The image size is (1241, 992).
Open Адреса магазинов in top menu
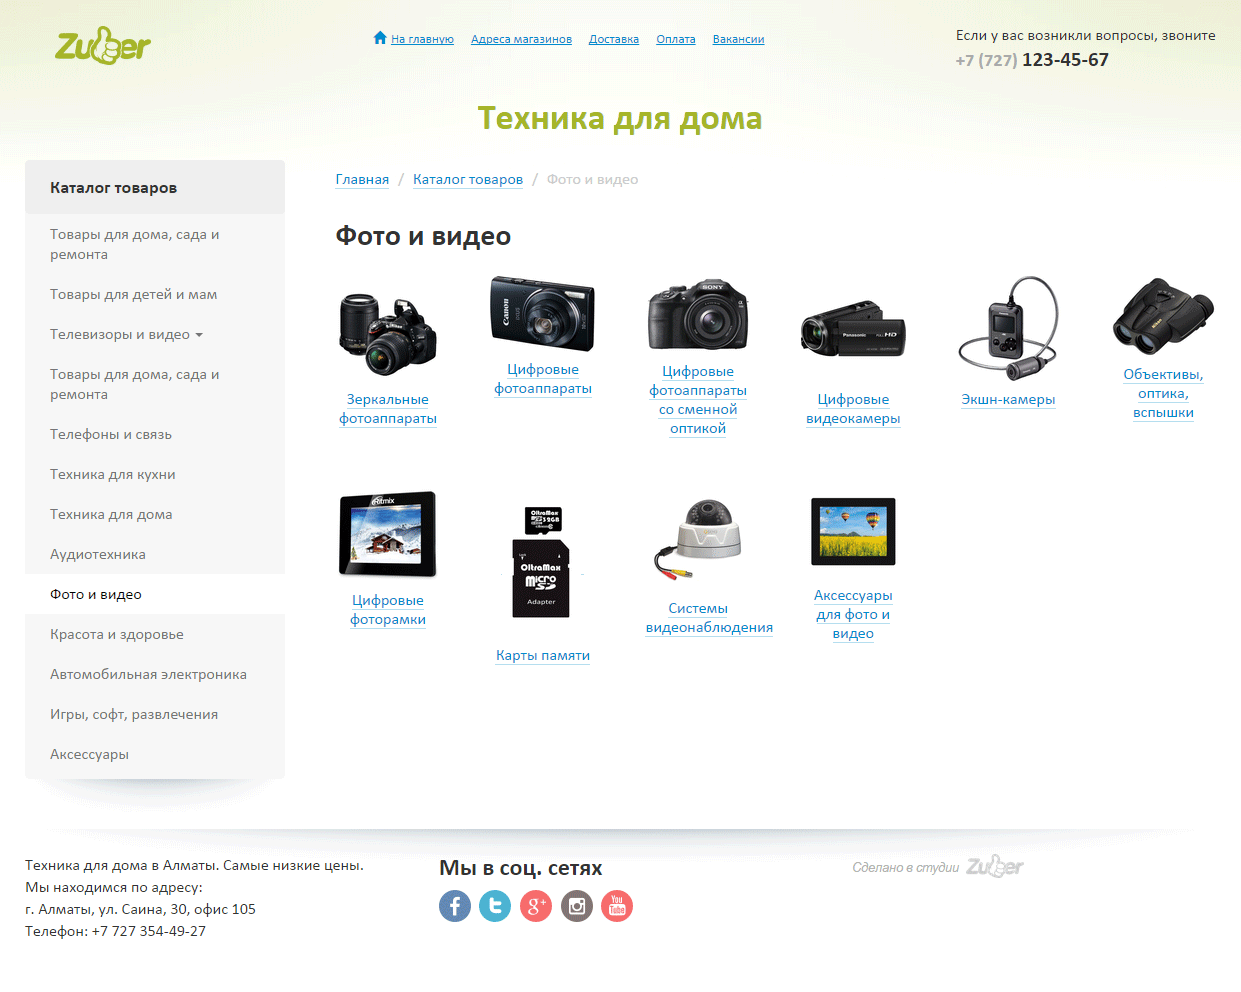521,39
